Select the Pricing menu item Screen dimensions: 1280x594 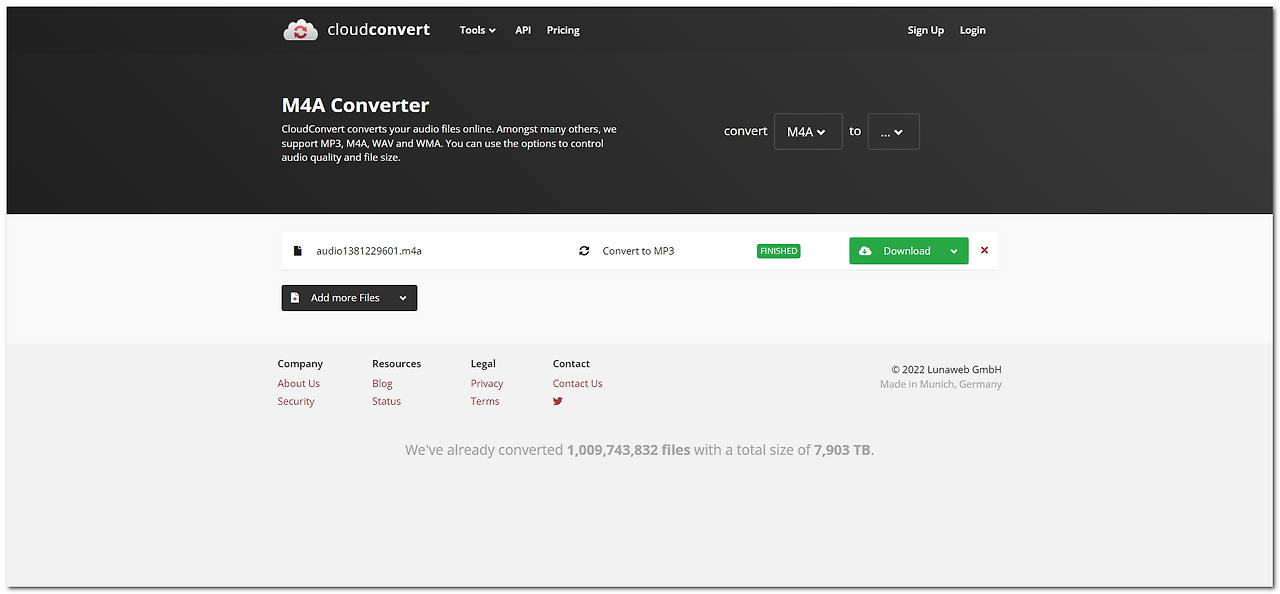(563, 30)
